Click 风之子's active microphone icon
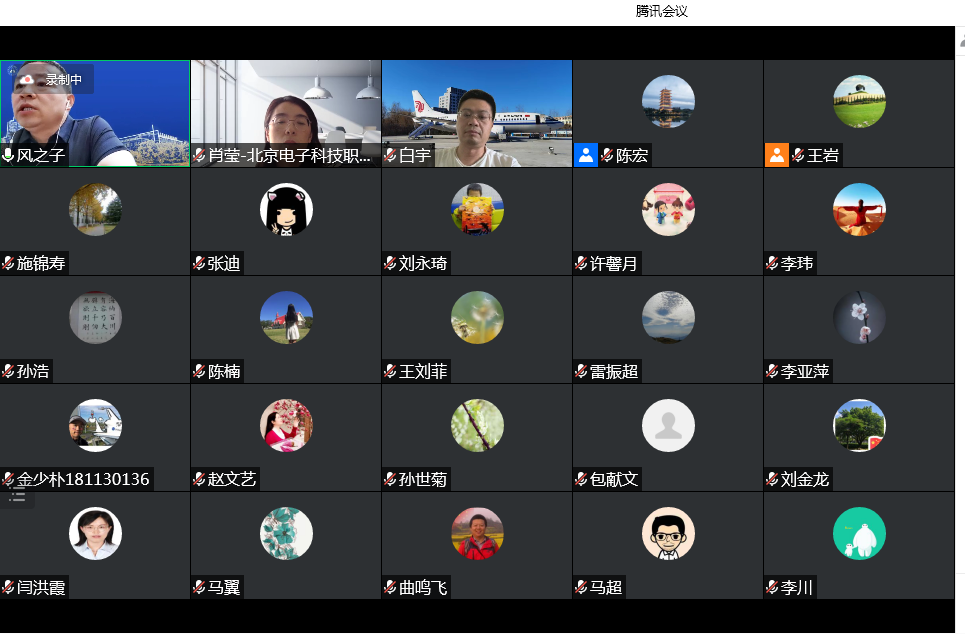The image size is (965, 634). (x=9, y=157)
